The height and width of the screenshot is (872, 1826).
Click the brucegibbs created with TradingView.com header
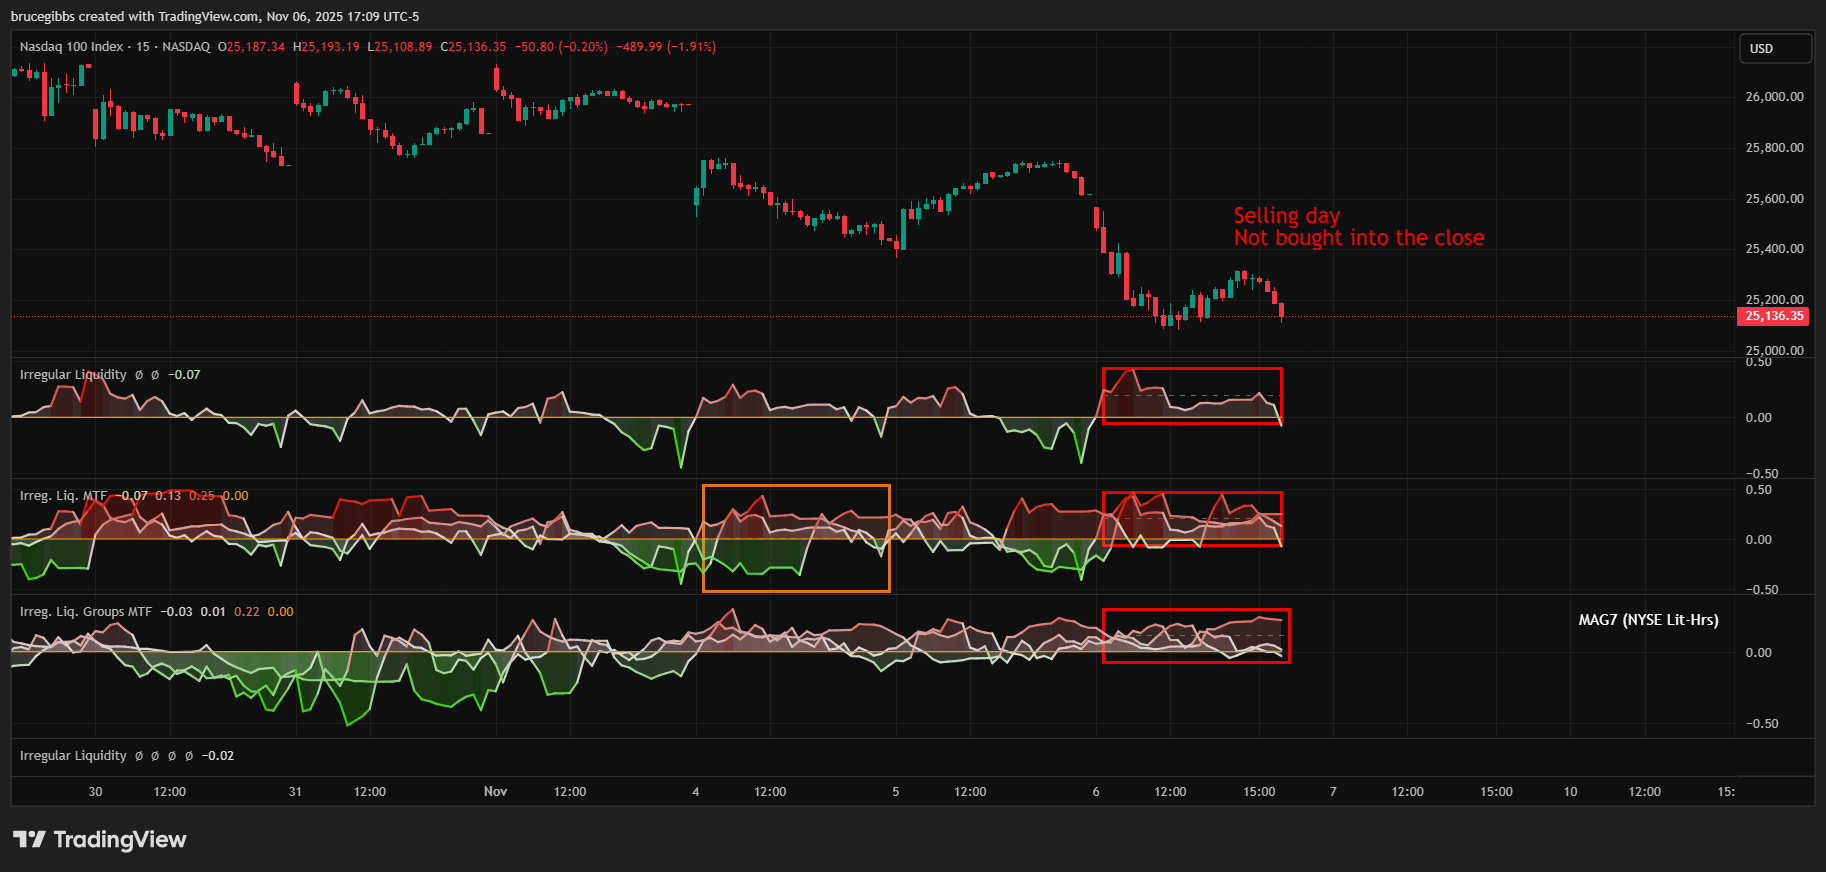pos(215,16)
